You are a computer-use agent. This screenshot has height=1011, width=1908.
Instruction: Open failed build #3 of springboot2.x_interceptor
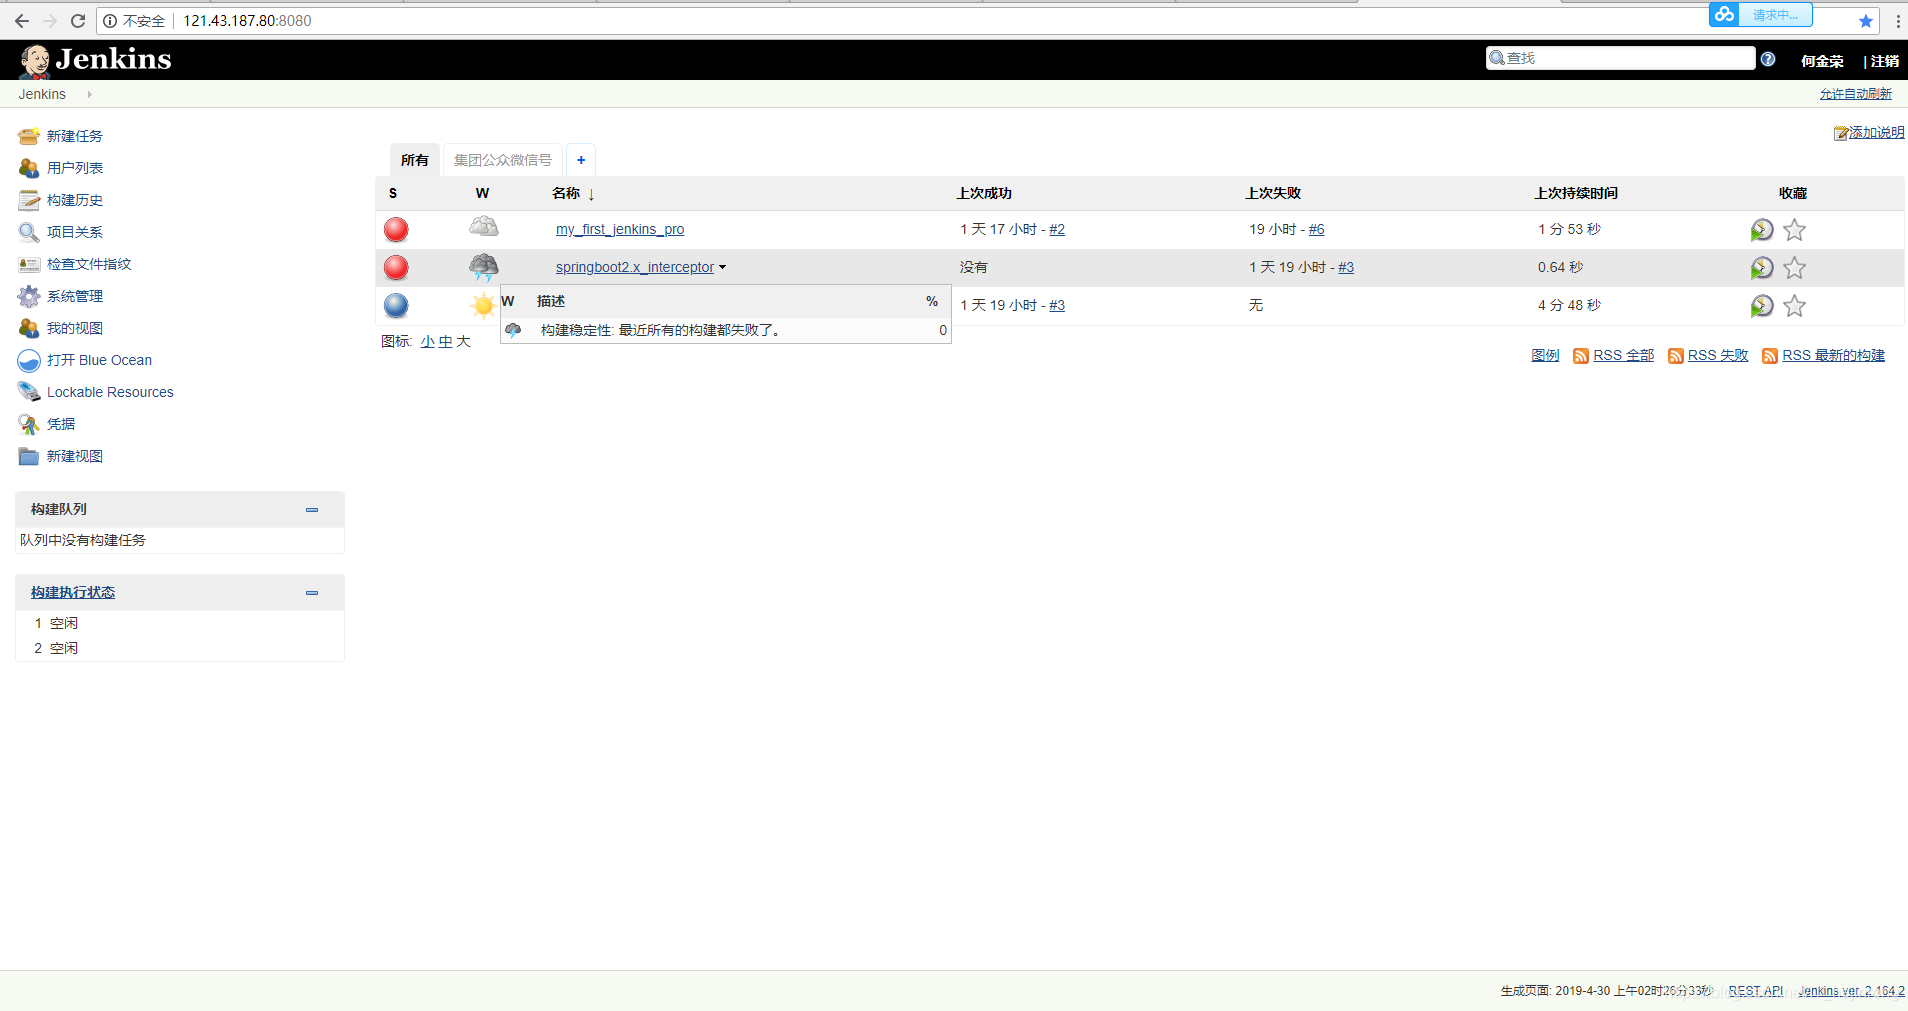pos(1346,267)
